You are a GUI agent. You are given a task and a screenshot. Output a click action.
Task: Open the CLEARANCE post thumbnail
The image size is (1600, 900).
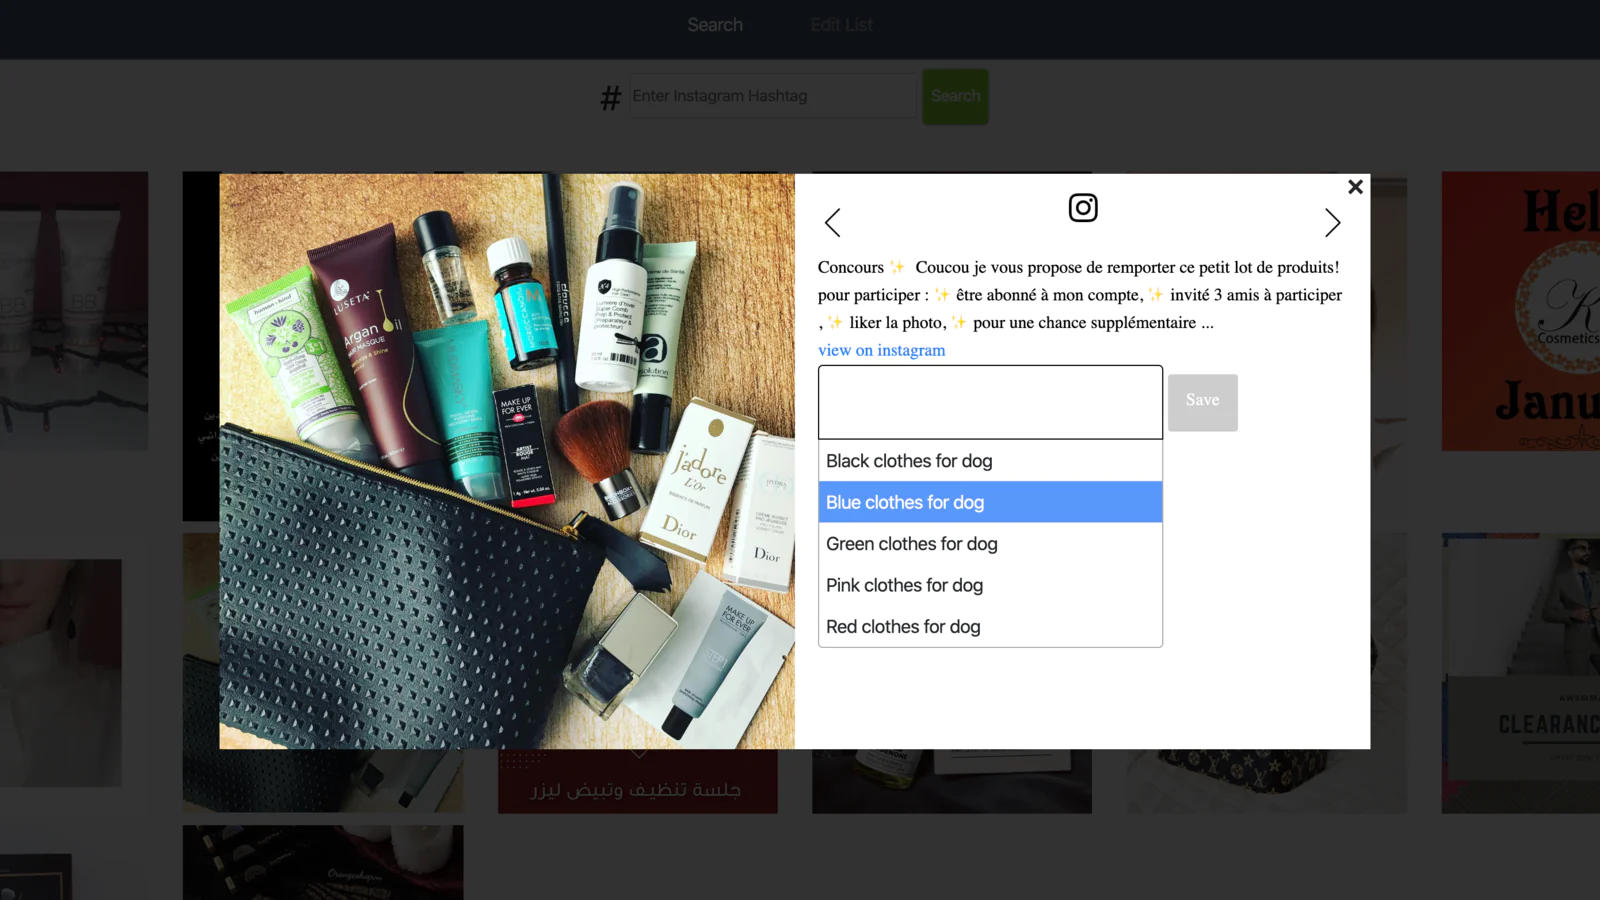pos(1520,673)
